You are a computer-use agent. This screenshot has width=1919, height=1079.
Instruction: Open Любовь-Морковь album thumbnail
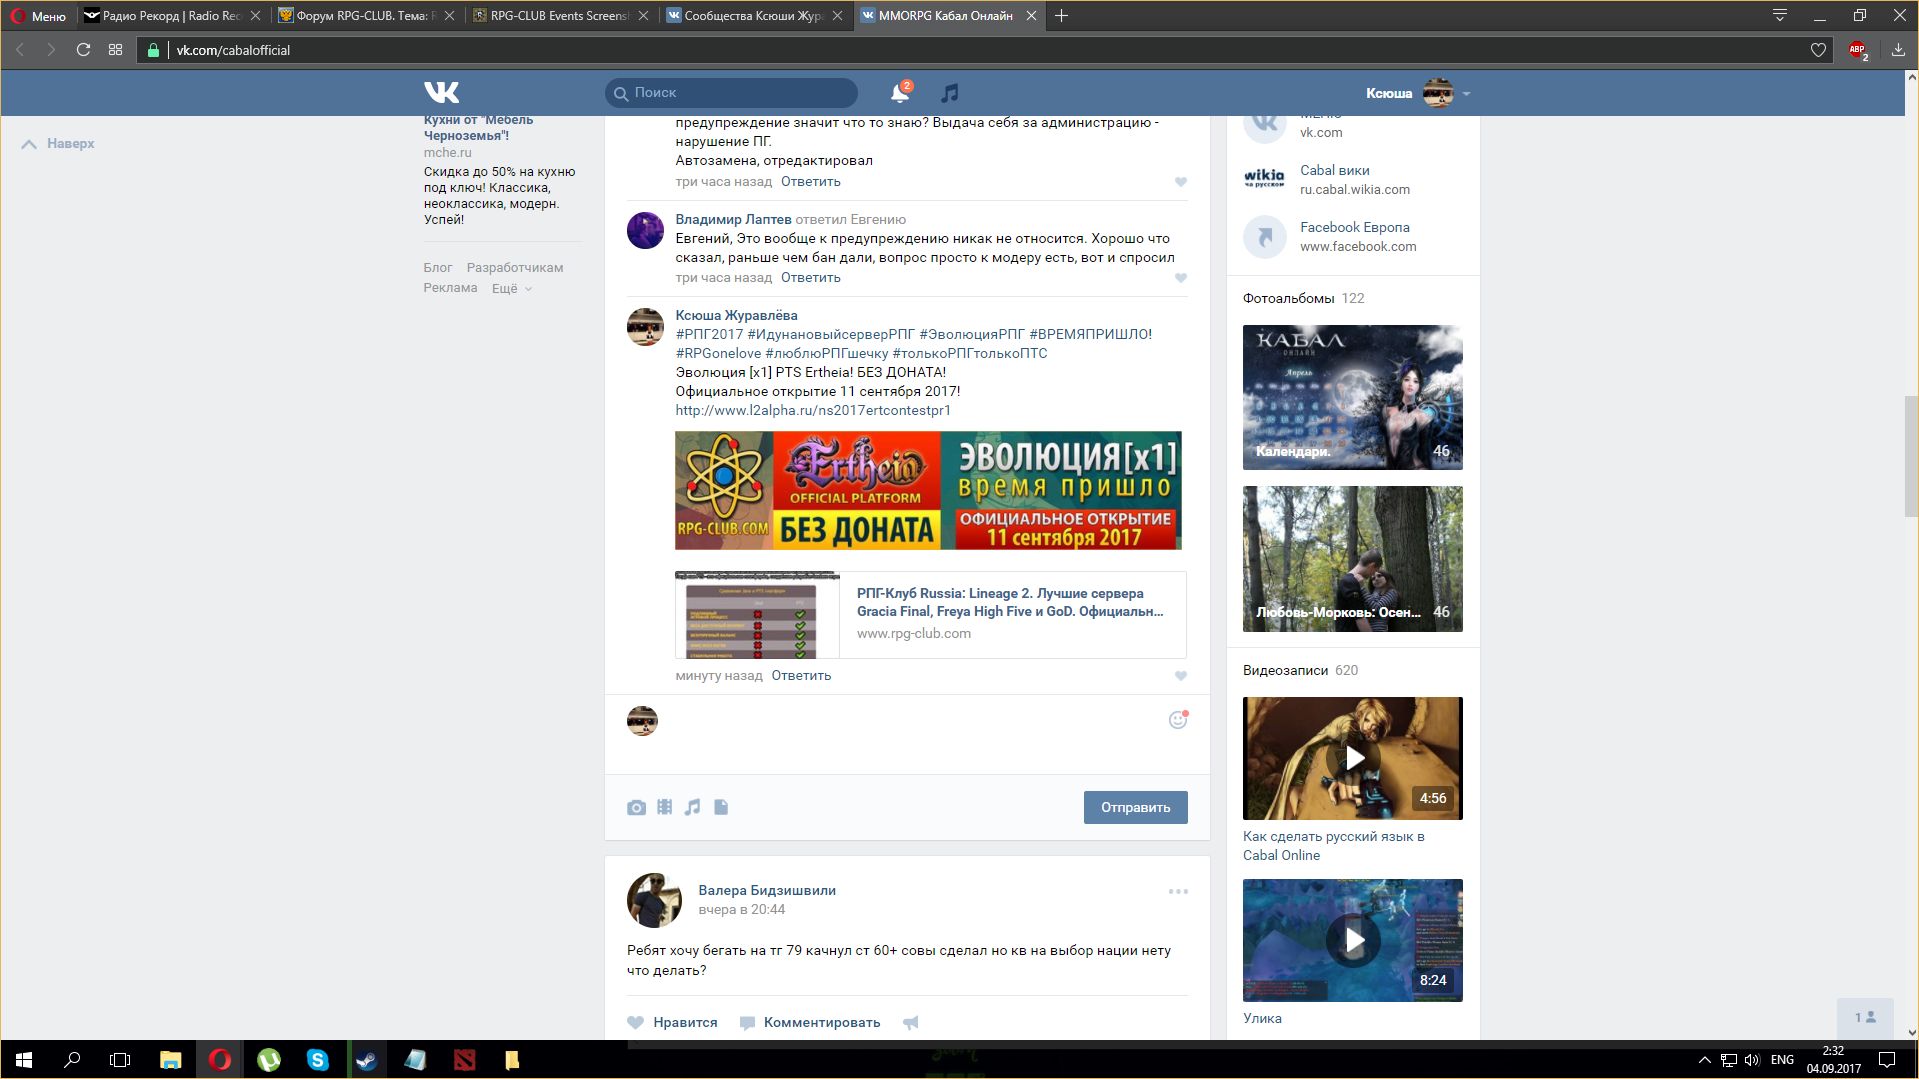pos(1352,559)
